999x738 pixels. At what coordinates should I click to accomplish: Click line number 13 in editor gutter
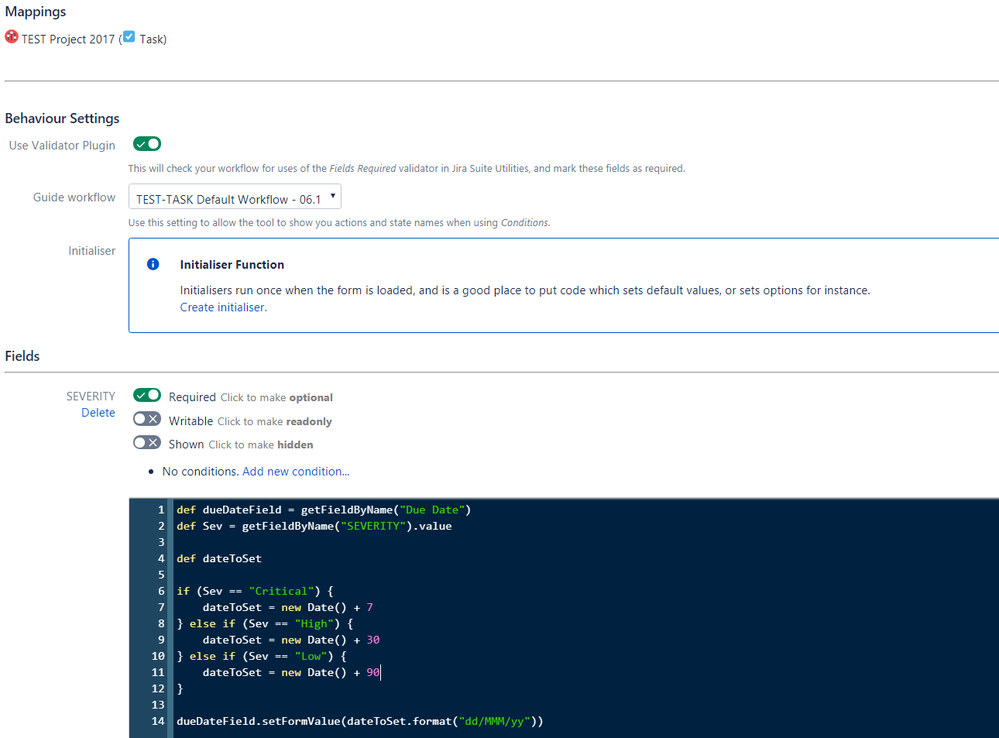158,705
